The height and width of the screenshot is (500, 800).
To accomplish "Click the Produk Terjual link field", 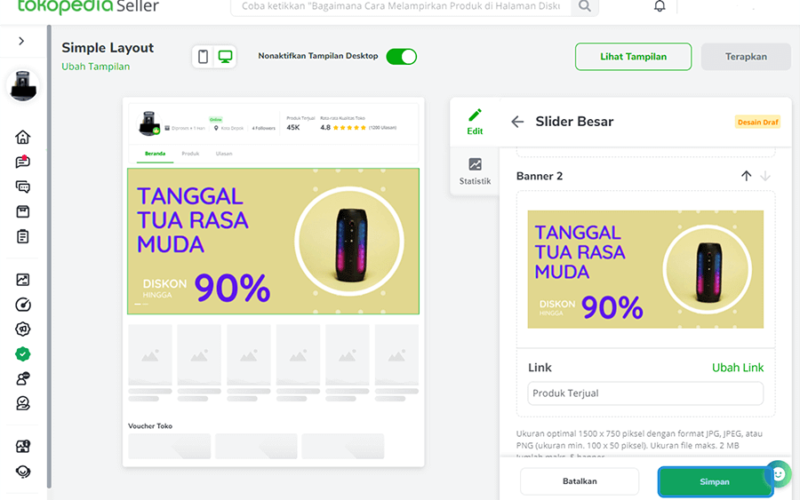I will click(645, 393).
